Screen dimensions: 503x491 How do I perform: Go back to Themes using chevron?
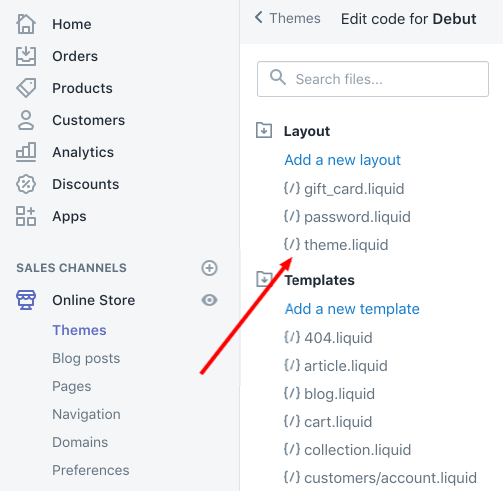258,17
